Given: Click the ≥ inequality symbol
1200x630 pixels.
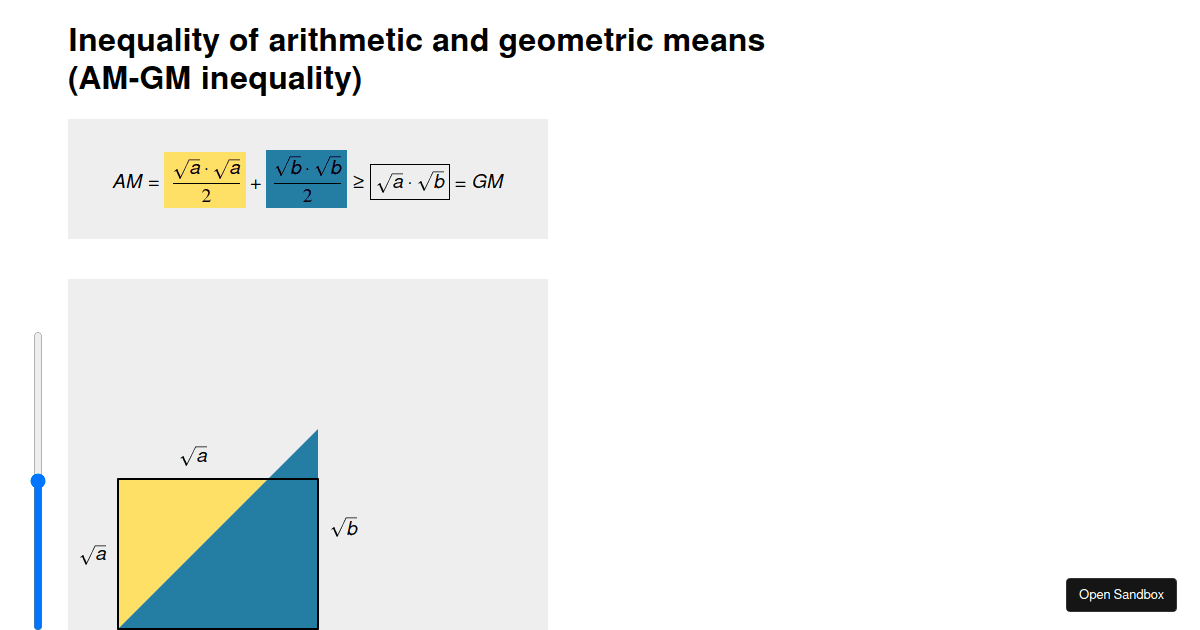Looking at the screenshot, I should (x=361, y=181).
